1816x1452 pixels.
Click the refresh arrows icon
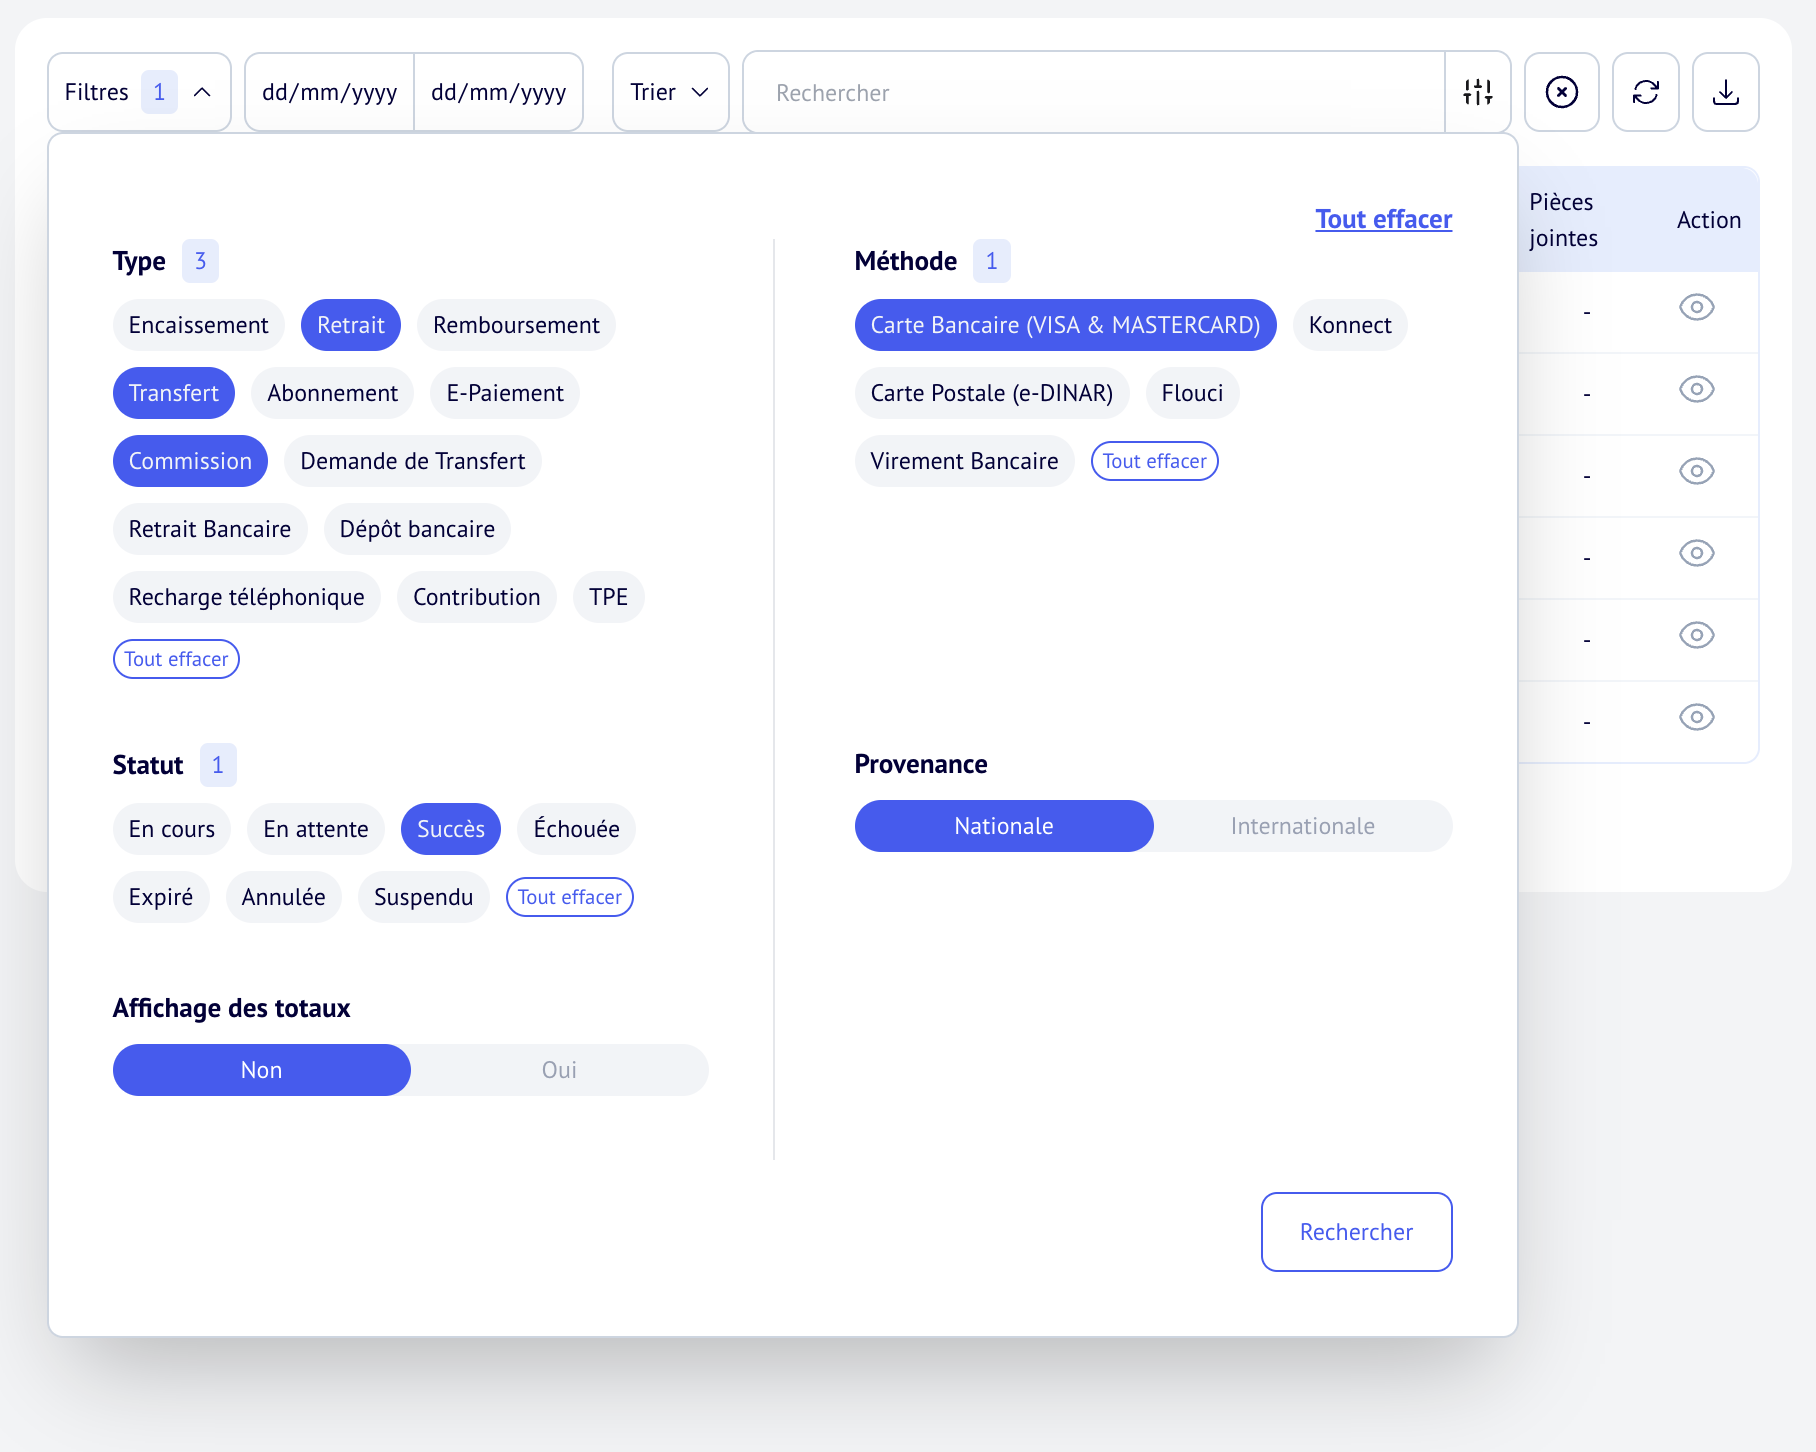[x=1645, y=92]
